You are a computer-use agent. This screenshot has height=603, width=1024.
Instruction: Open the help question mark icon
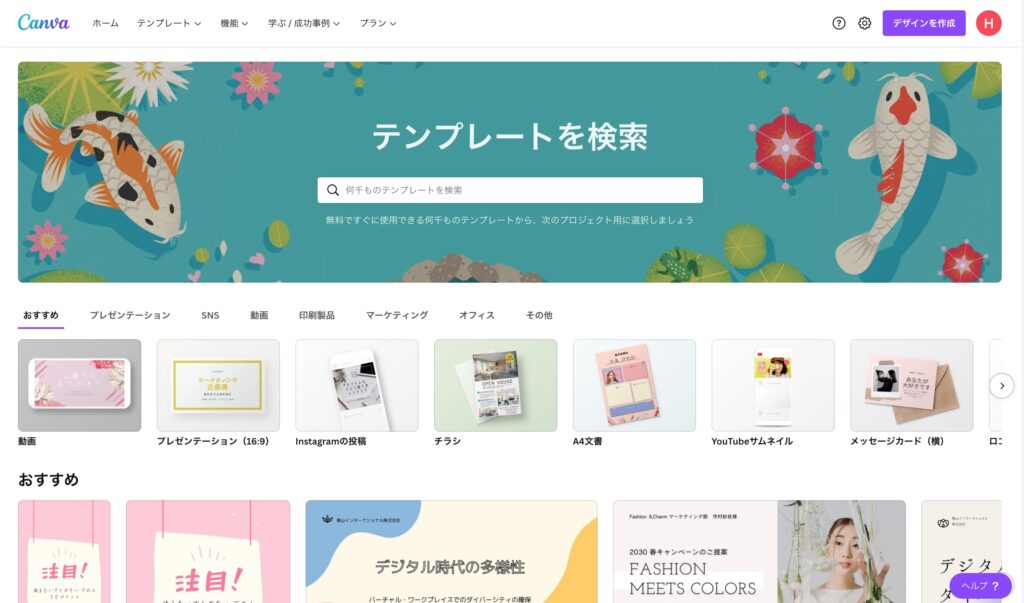(839, 24)
